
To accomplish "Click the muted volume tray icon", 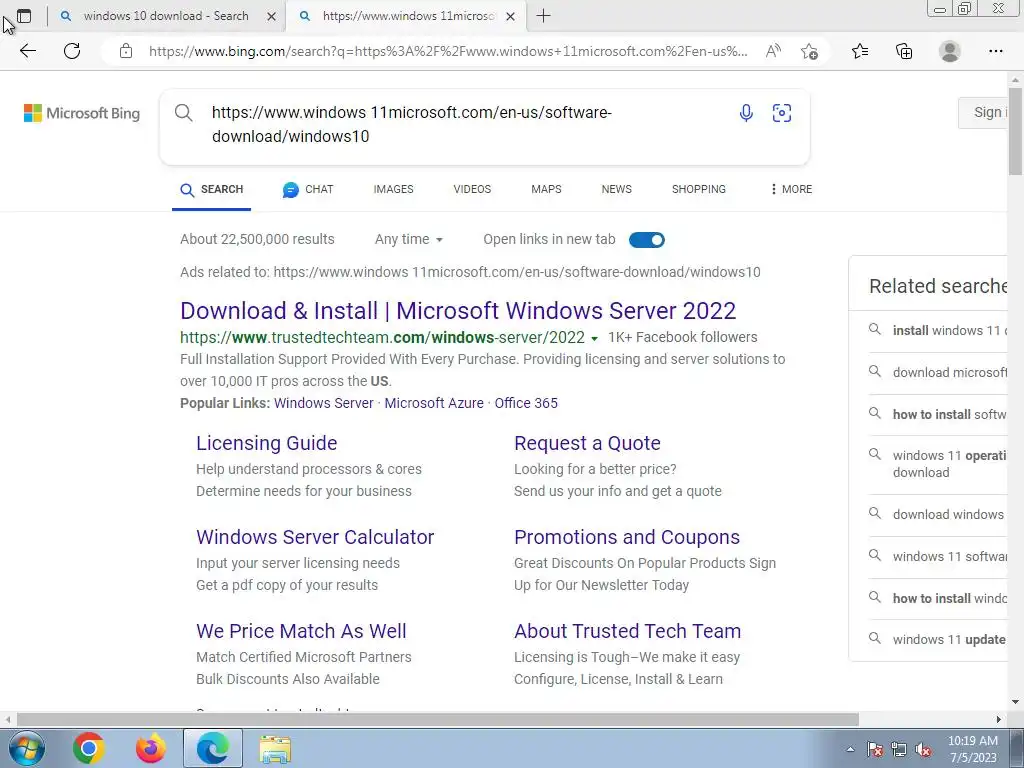I will tap(923, 749).
